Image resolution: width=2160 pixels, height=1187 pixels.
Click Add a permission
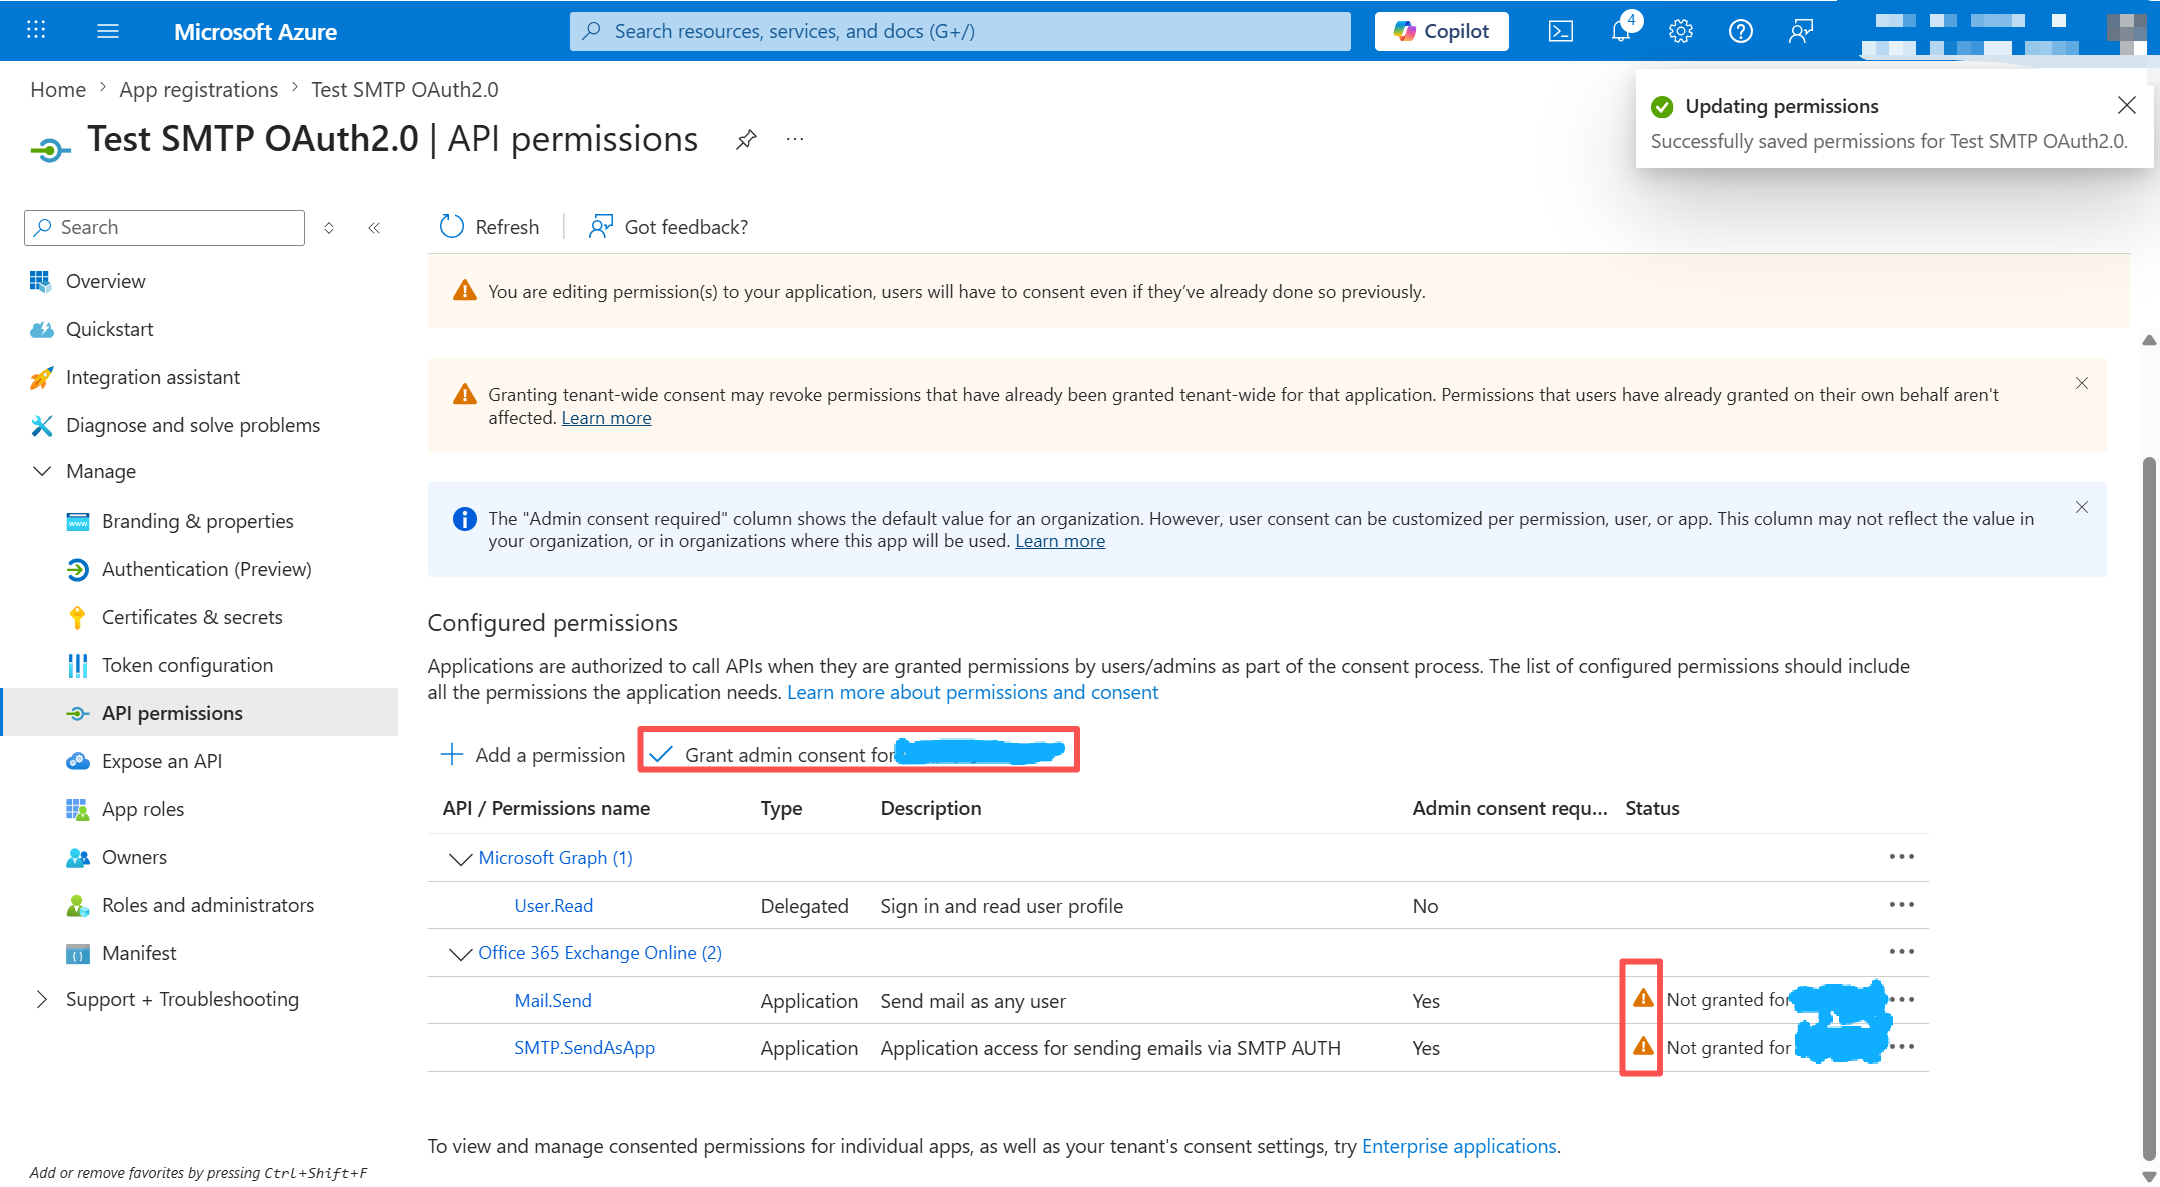point(533,755)
